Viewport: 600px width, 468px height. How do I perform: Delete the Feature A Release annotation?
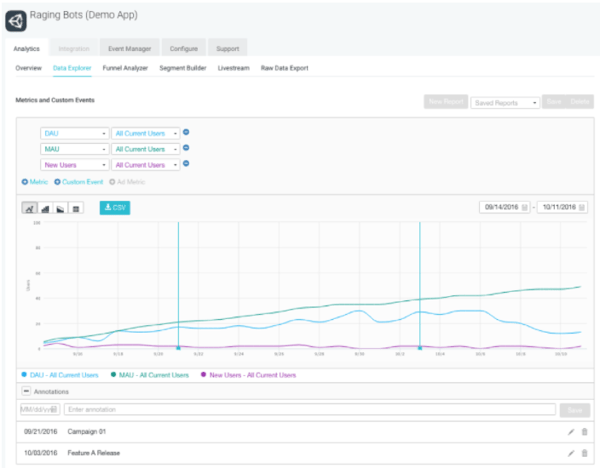584,453
